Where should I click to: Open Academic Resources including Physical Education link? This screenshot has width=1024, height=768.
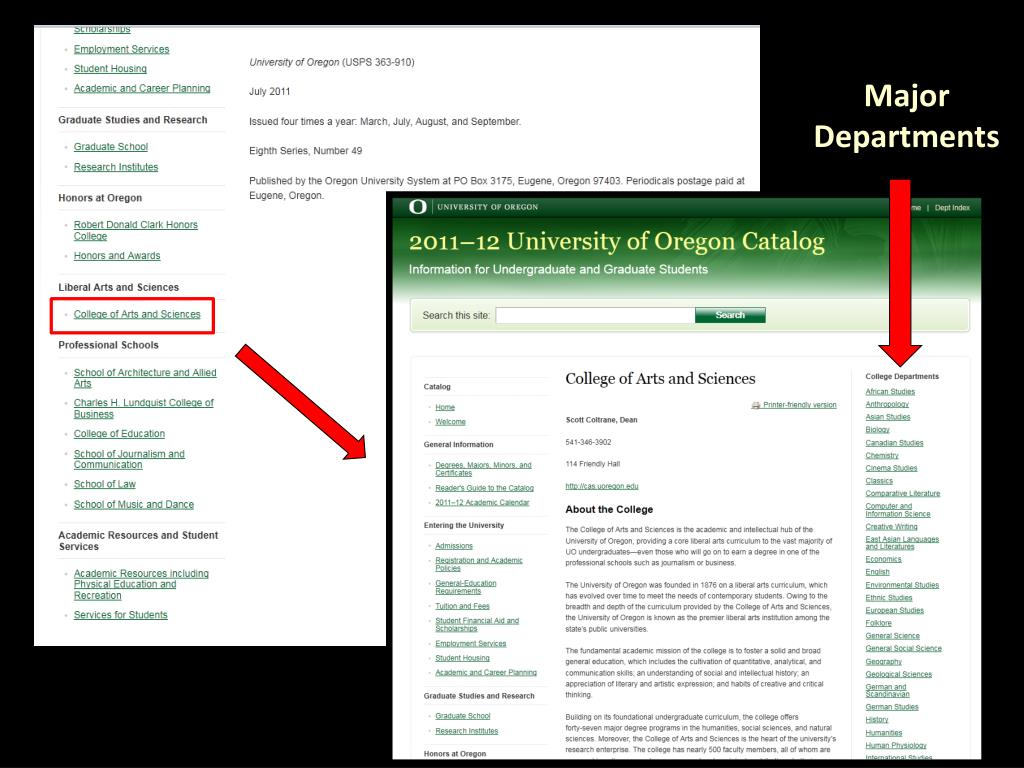(x=141, y=584)
